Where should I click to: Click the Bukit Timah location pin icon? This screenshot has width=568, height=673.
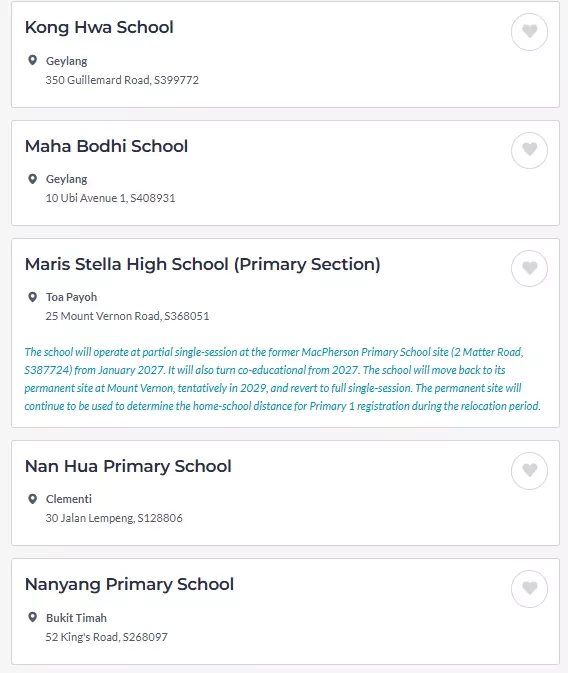click(32, 617)
